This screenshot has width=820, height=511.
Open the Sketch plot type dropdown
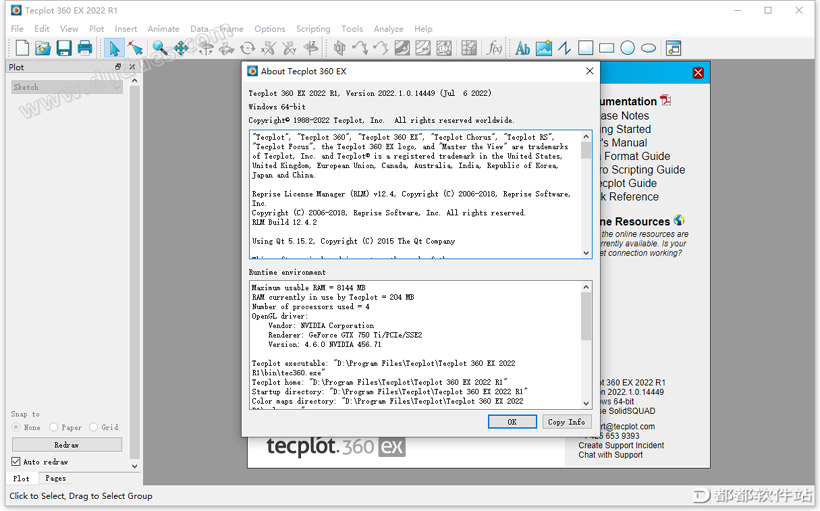coord(67,87)
